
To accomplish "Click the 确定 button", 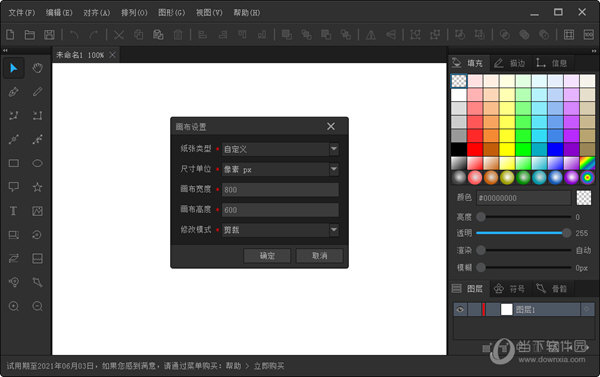I will pos(267,256).
